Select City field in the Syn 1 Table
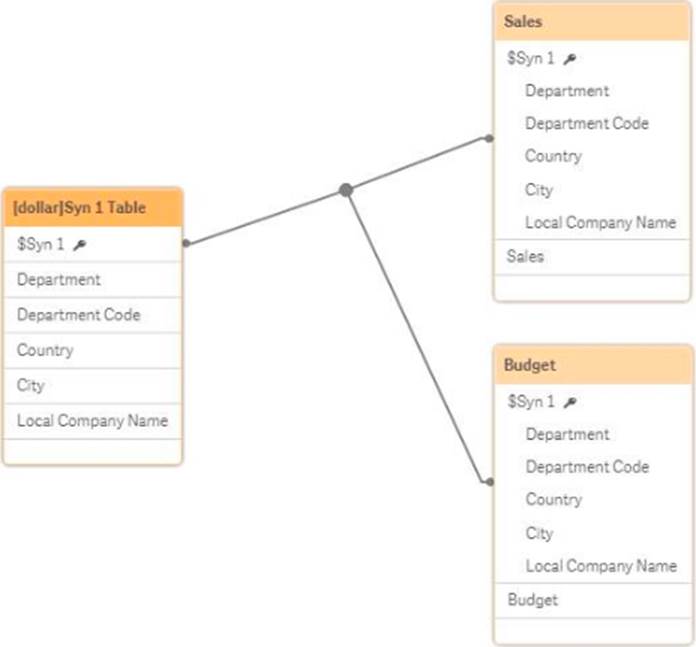The height and width of the screenshot is (647, 696). pos(31,385)
